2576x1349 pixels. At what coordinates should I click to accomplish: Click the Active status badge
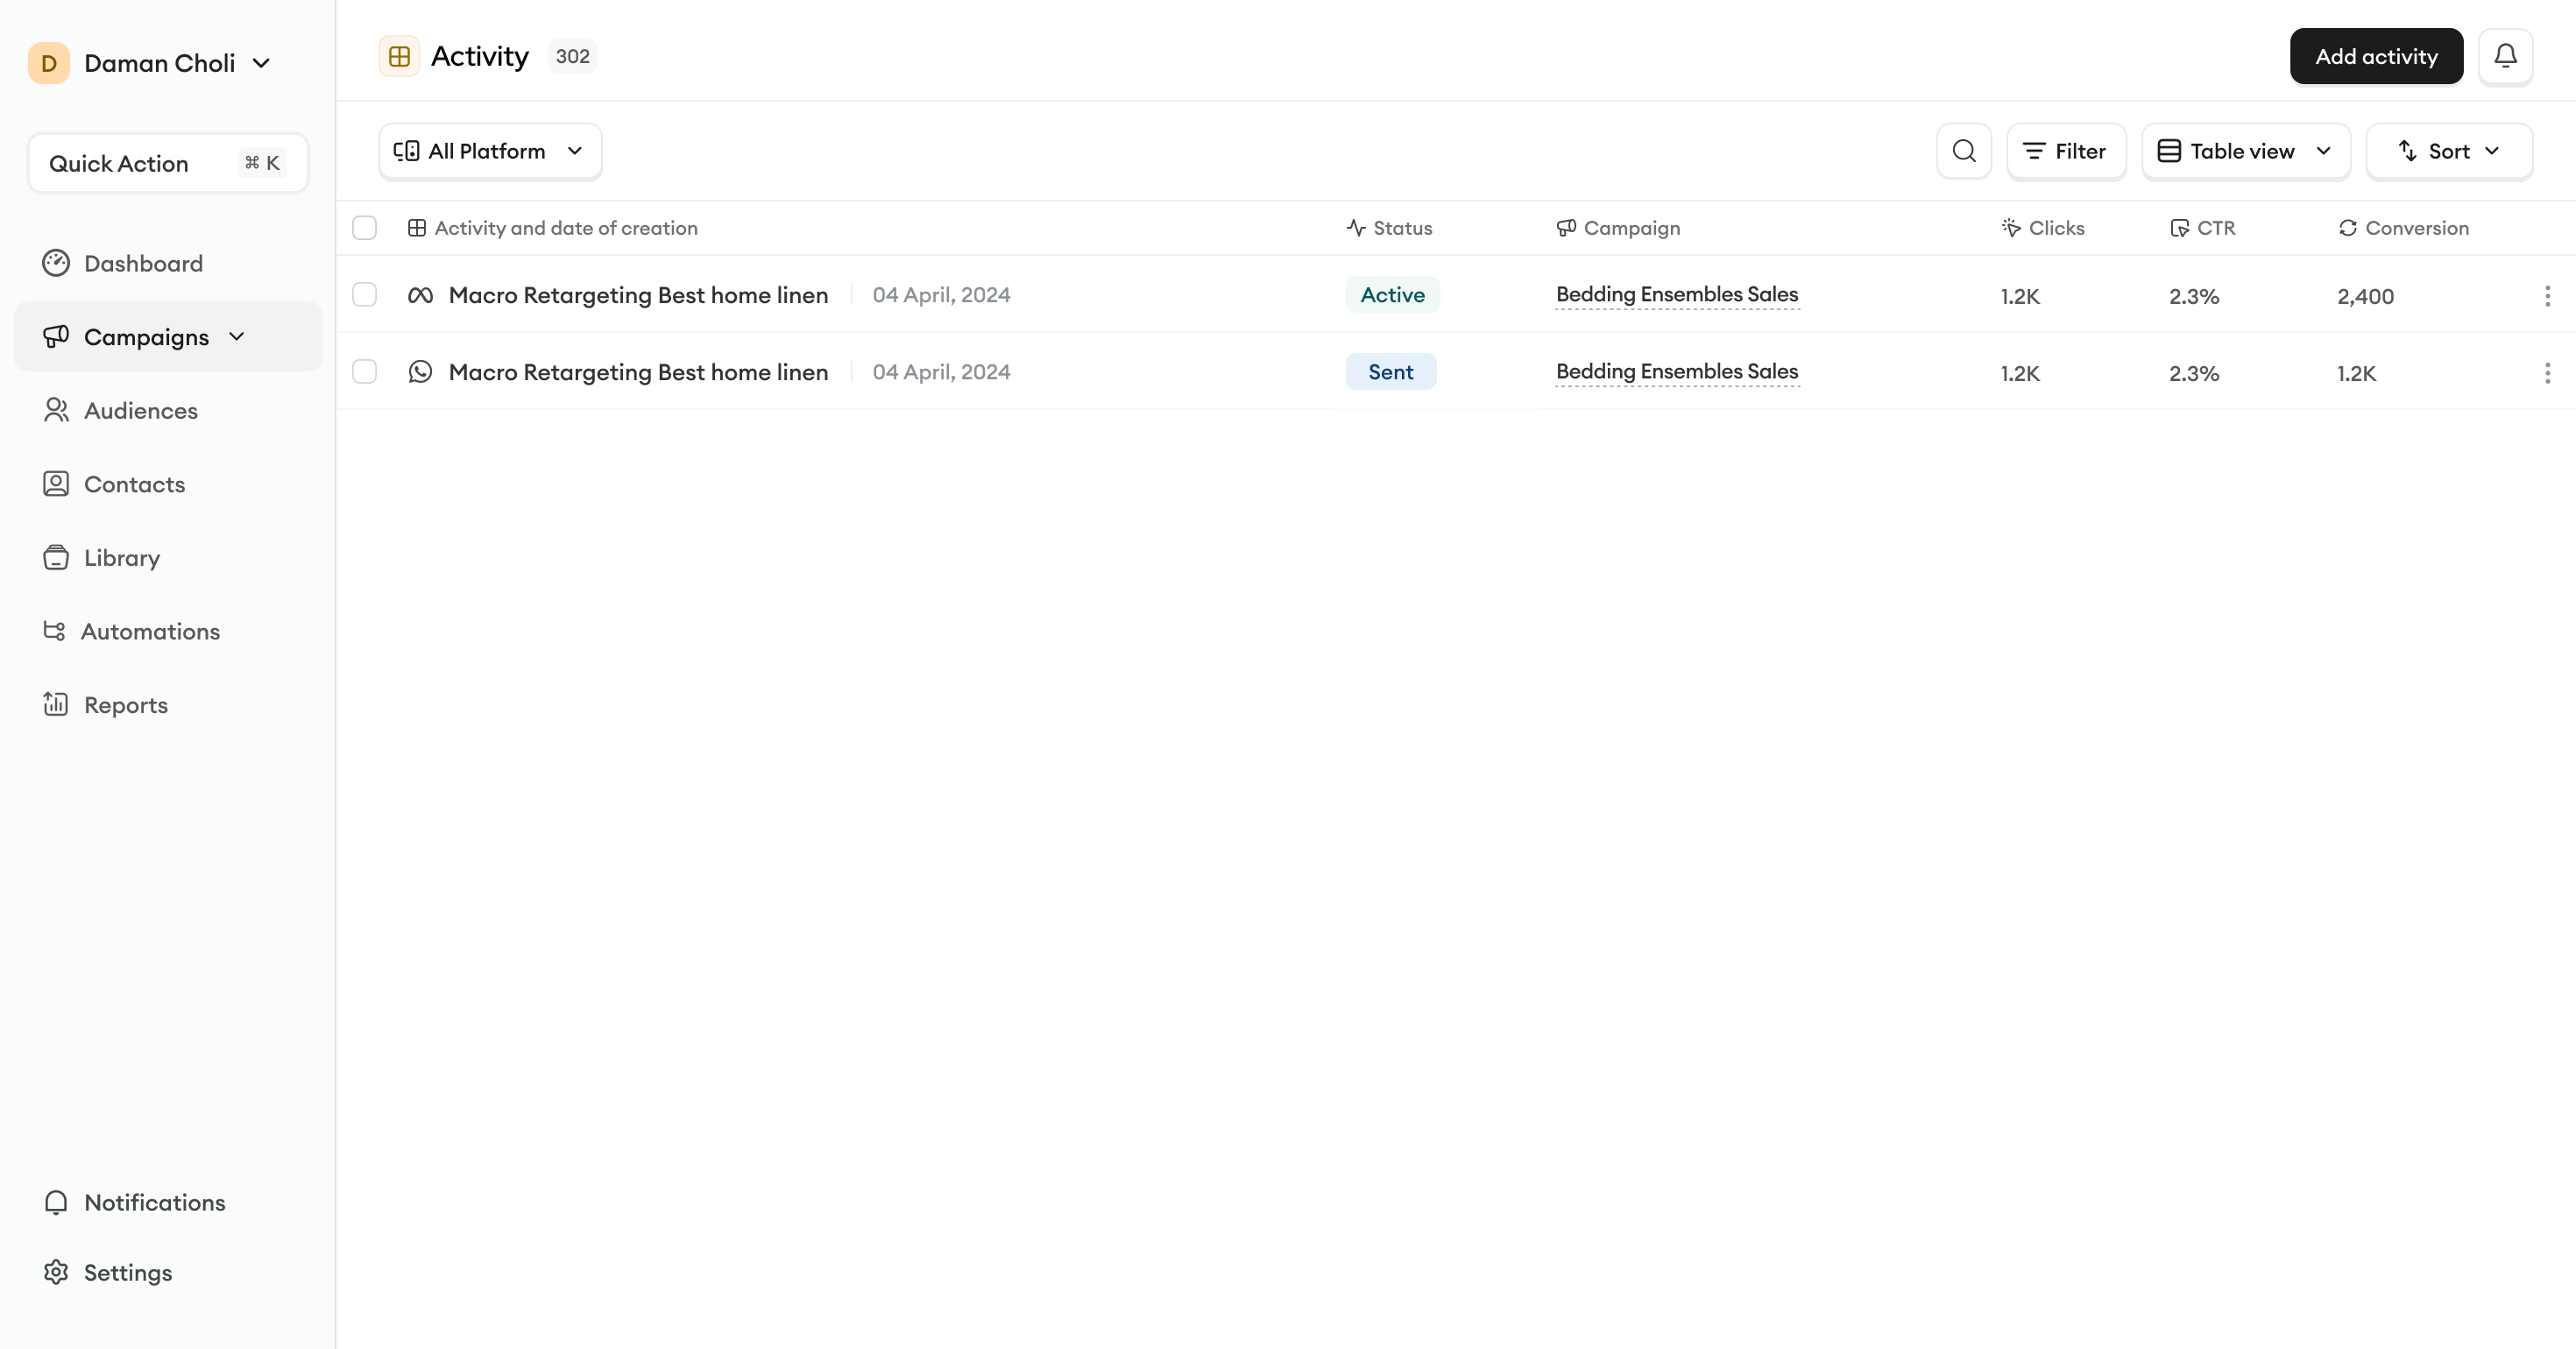(x=1392, y=295)
